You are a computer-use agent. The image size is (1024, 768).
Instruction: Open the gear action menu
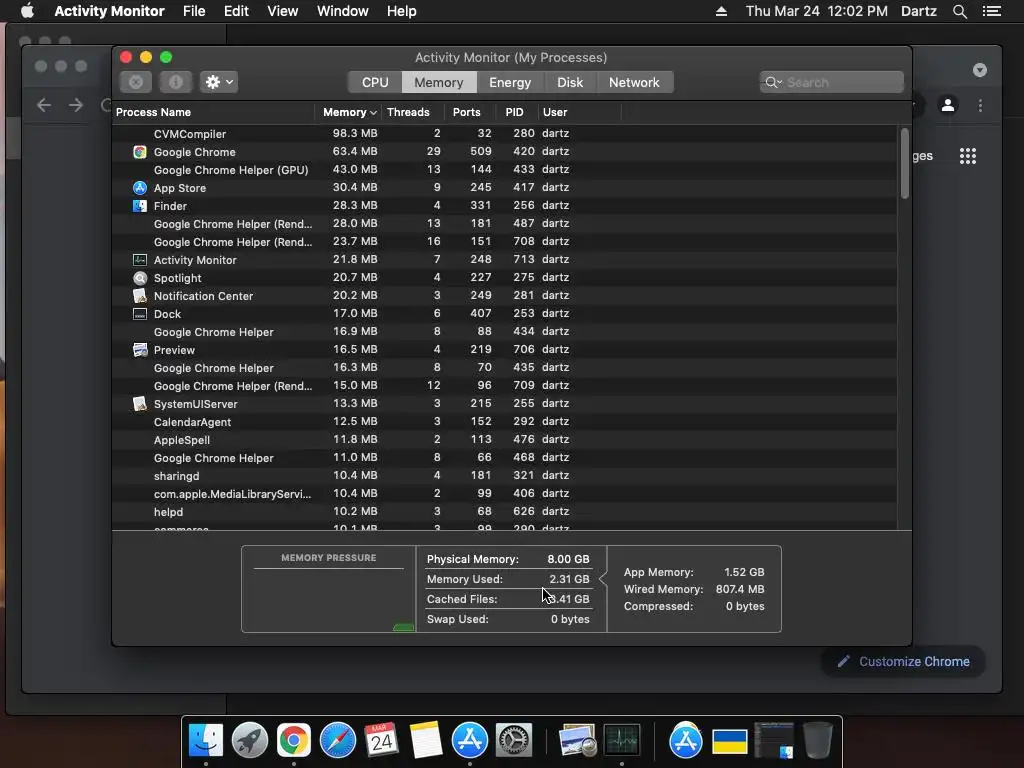(x=219, y=82)
